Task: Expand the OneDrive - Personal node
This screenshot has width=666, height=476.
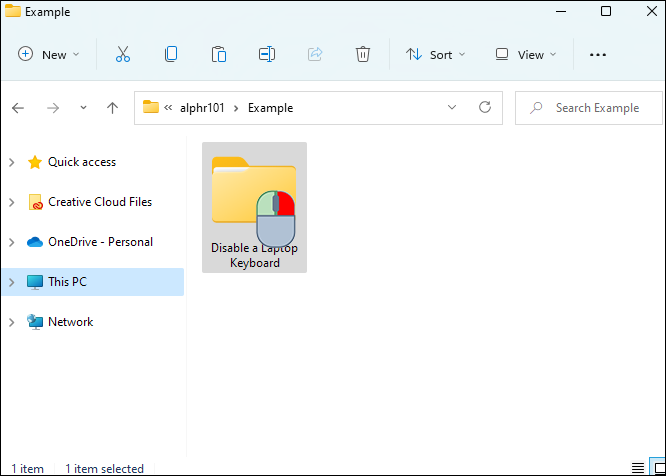Action: [x=12, y=242]
